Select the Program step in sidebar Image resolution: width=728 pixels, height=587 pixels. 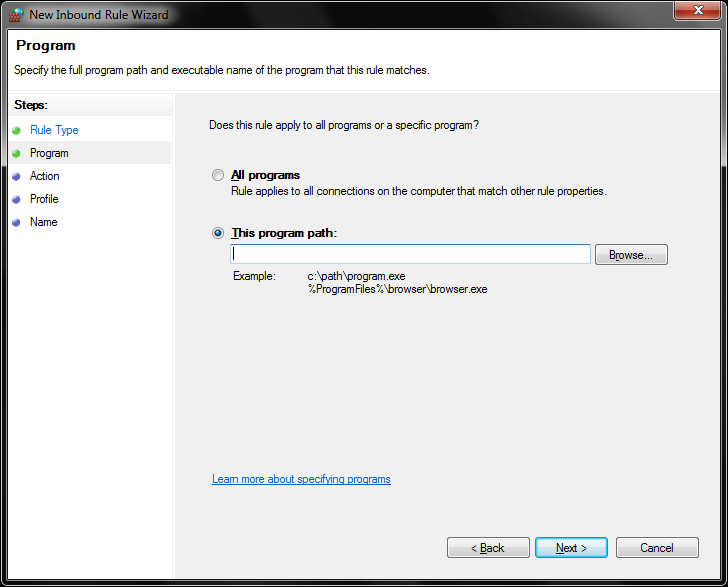(x=49, y=153)
